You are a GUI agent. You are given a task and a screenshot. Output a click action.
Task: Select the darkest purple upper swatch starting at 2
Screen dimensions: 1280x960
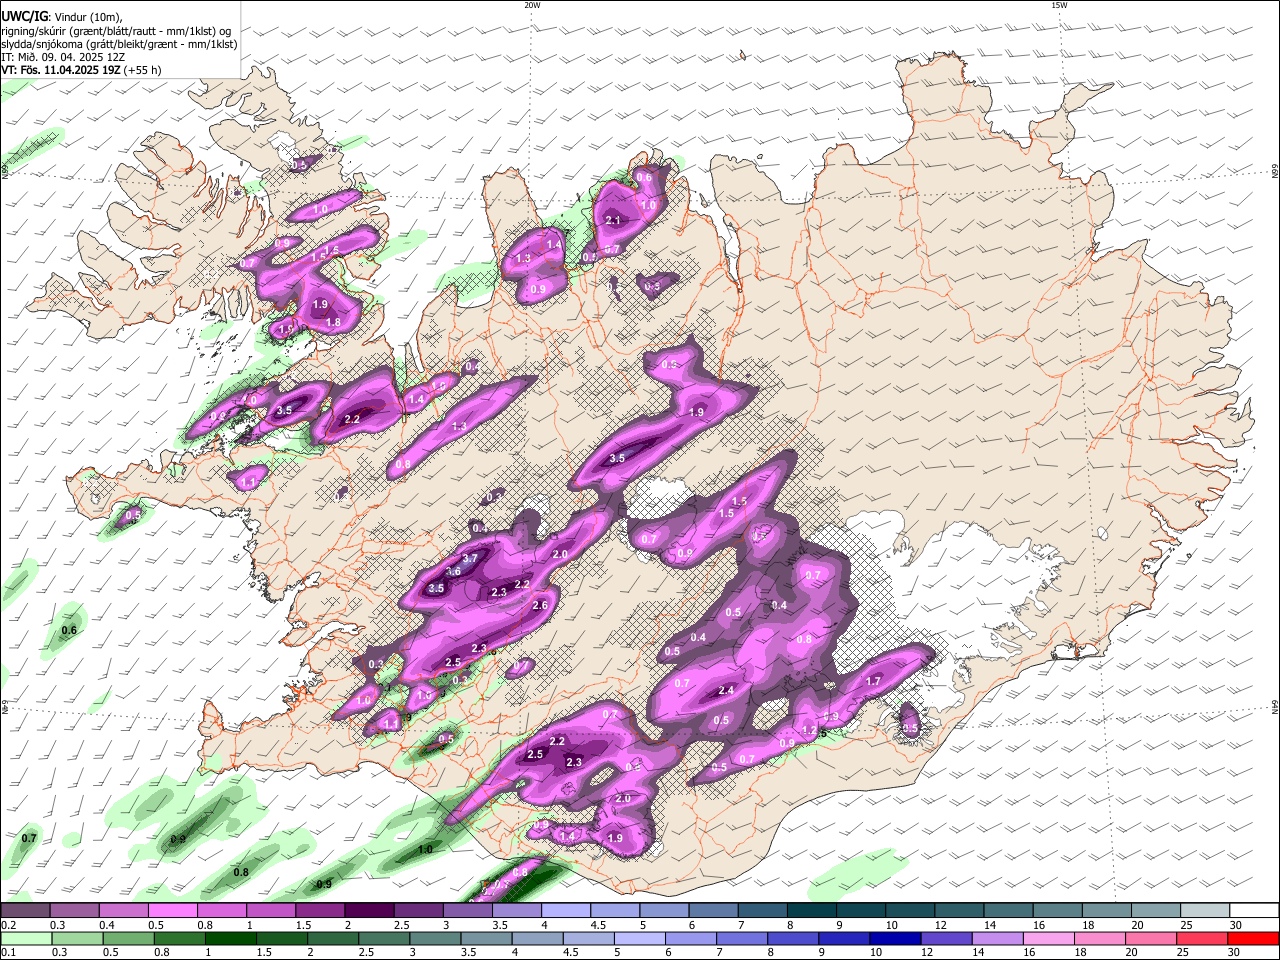pyautogui.click(x=368, y=910)
